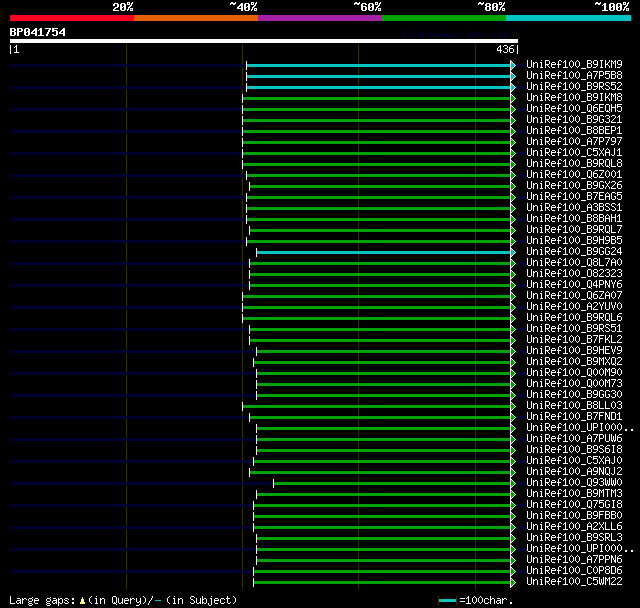Click the cyan =100char scale legend bar
This screenshot has height=608, width=640.
point(447,600)
